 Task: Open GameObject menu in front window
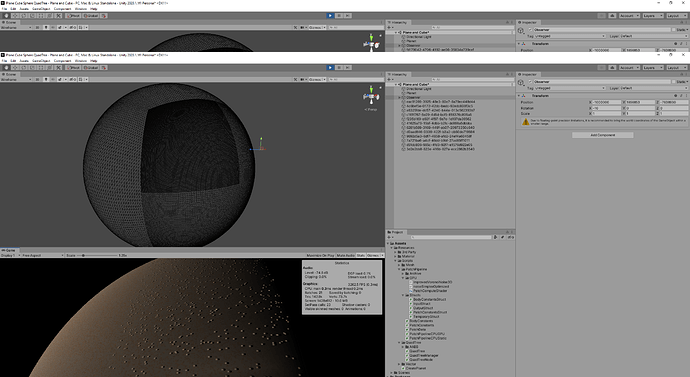40,61
